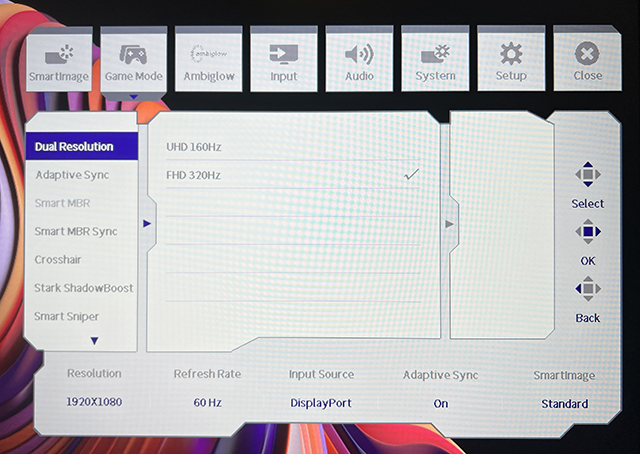Open the Input source icon
Viewport: 640px width, 454px height.
tap(284, 52)
